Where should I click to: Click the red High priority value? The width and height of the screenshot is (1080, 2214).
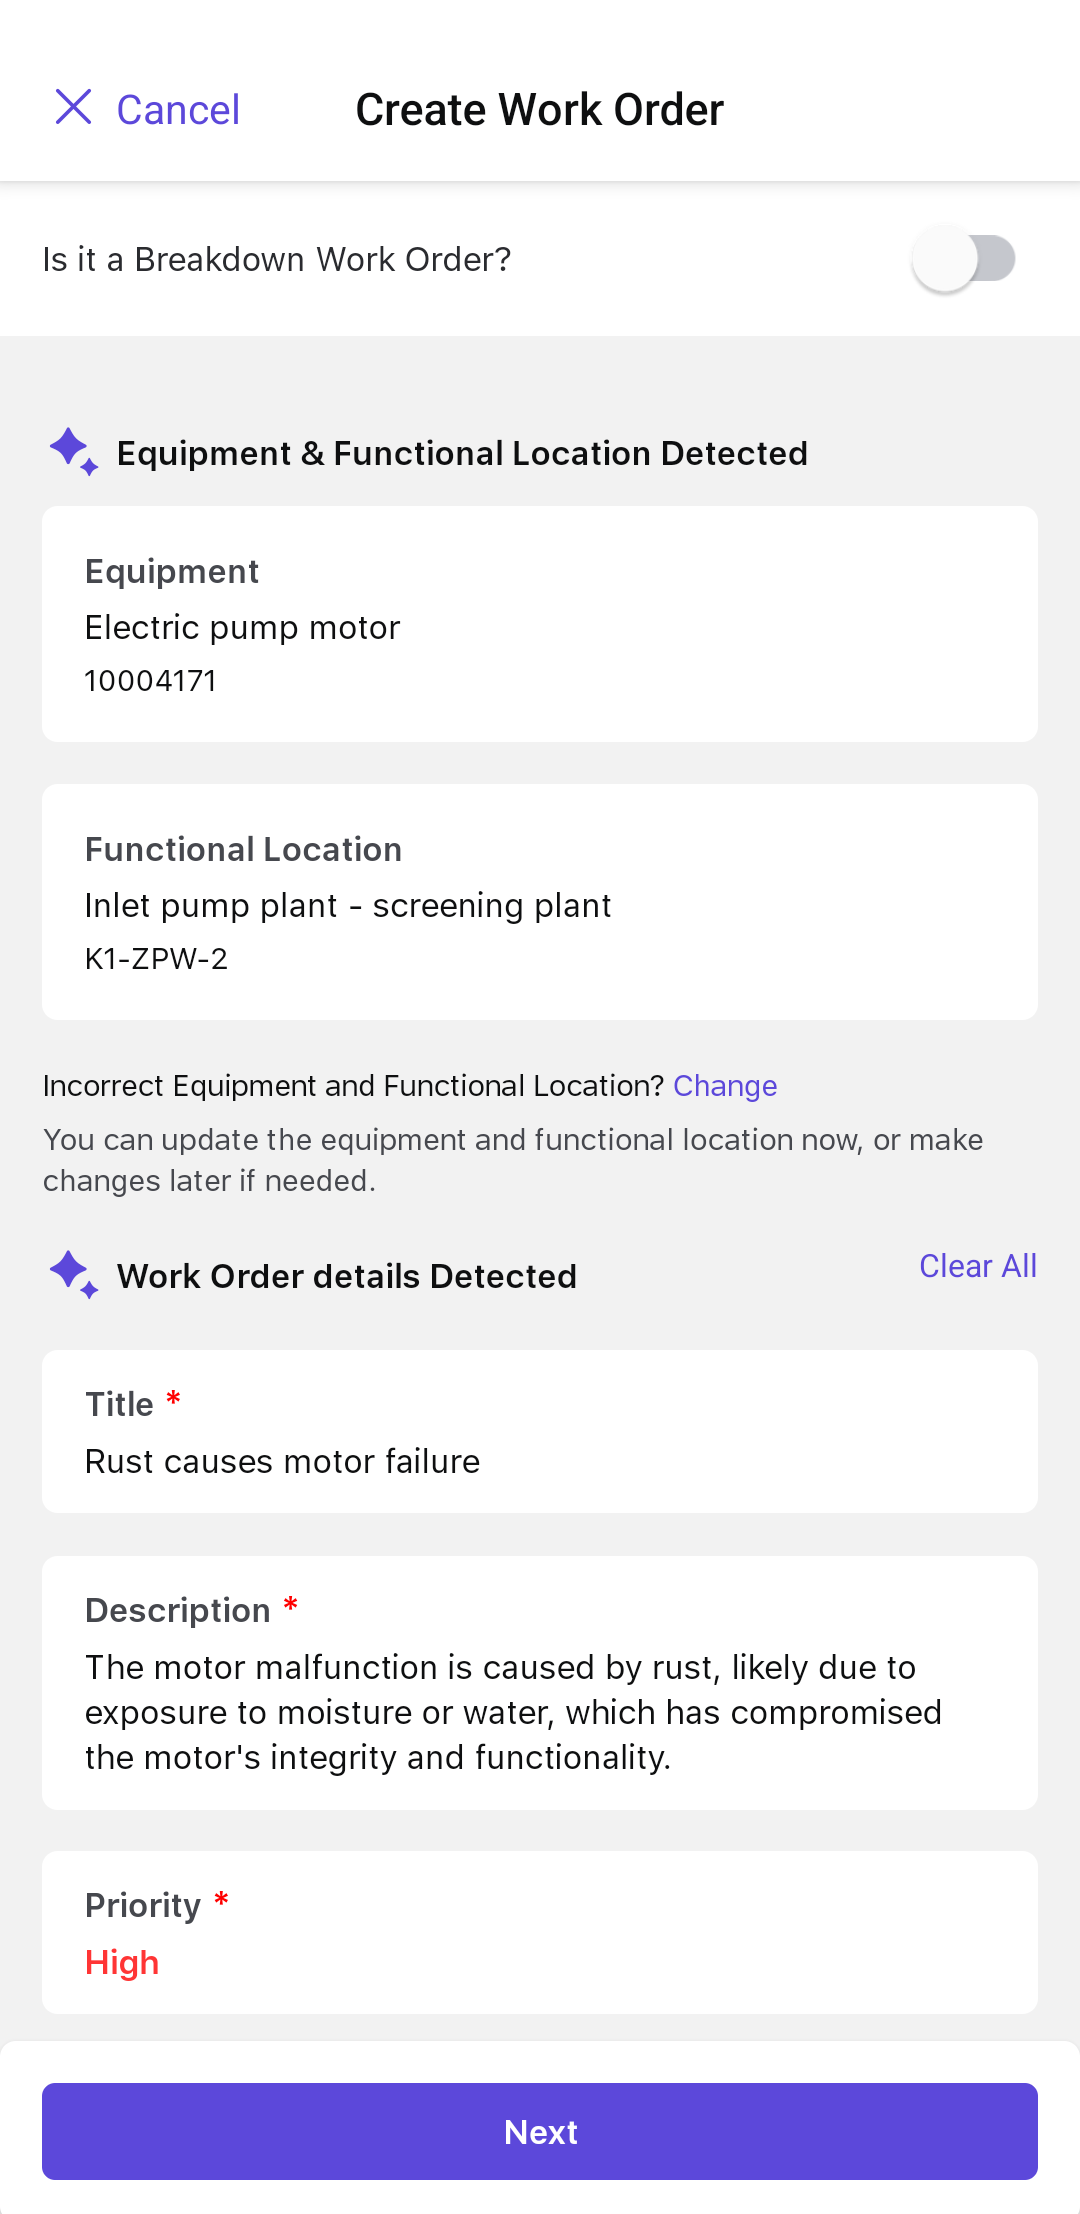(x=122, y=1963)
